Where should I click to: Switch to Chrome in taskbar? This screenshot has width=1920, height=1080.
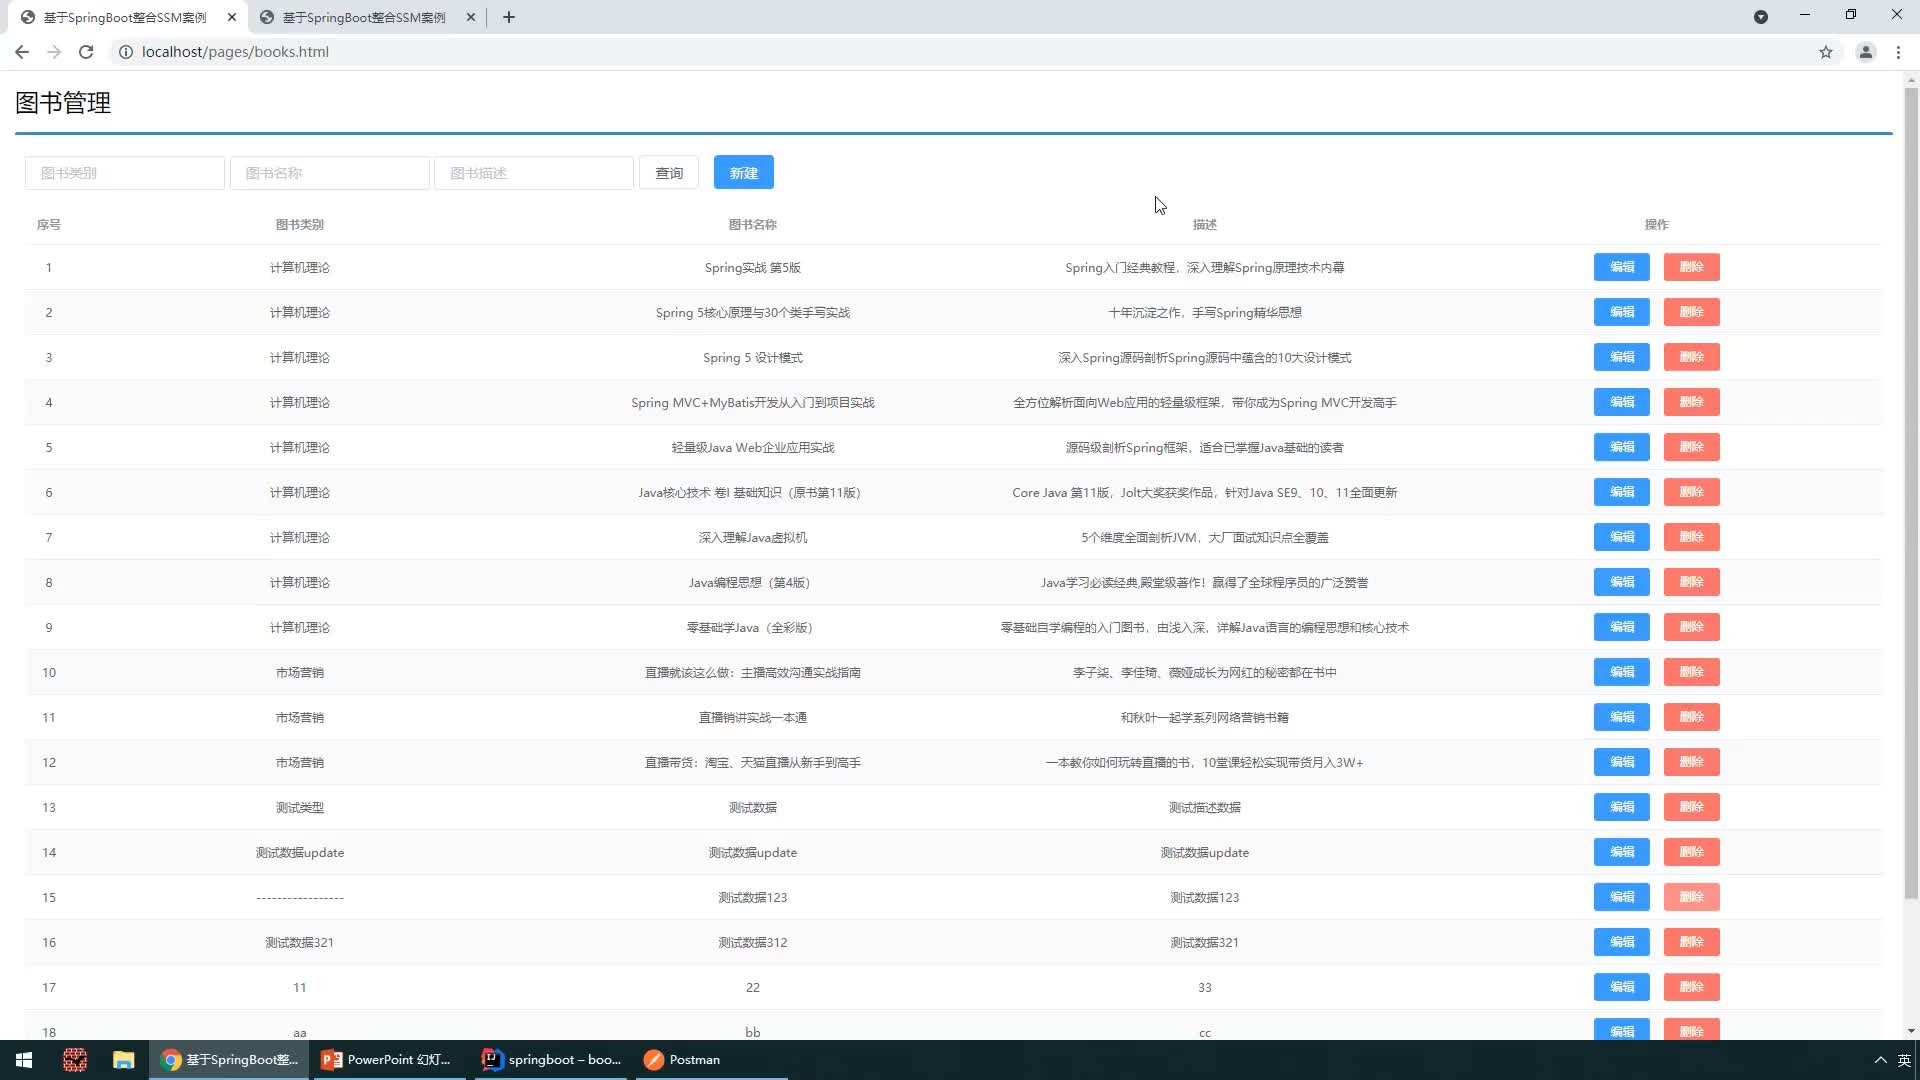(229, 1060)
